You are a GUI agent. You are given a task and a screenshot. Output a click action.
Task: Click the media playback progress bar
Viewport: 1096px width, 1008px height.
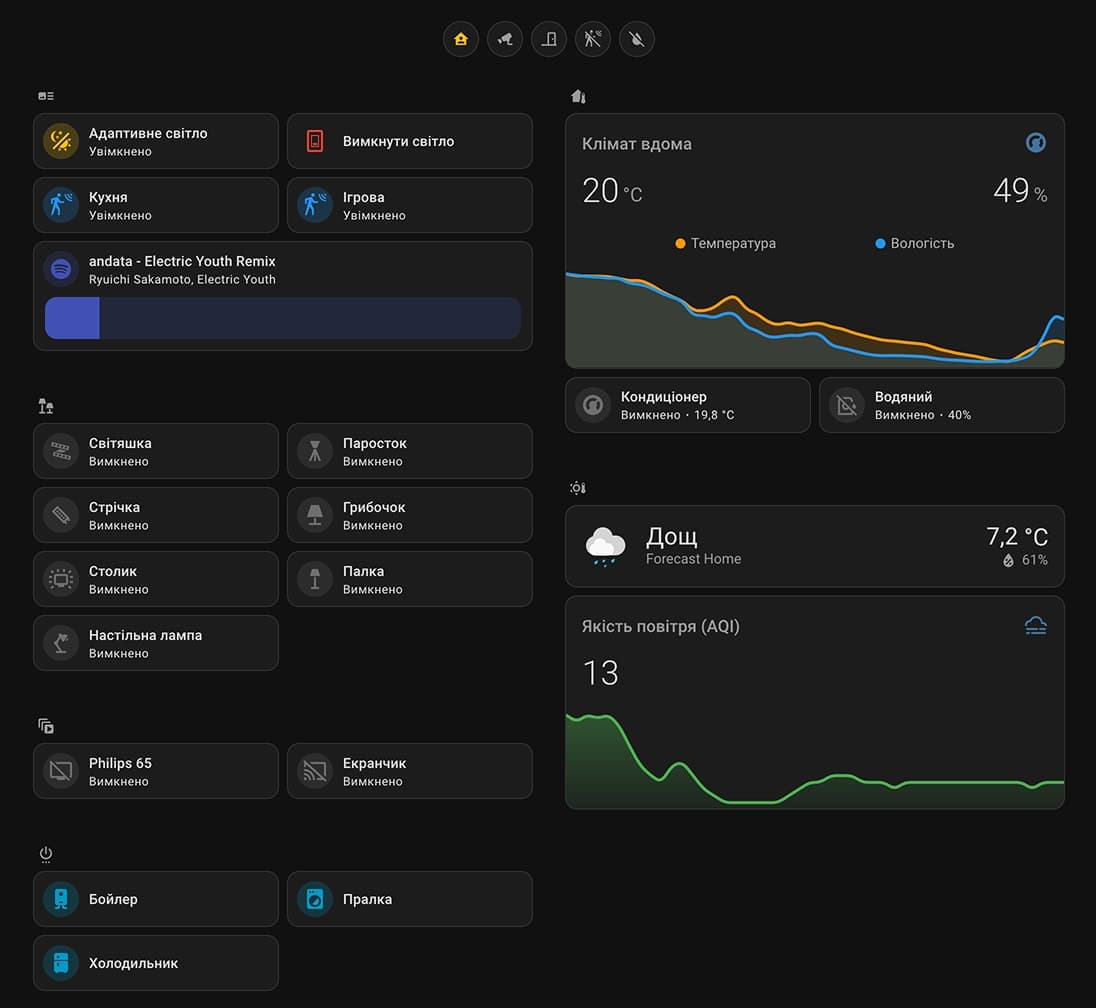coord(282,318)
